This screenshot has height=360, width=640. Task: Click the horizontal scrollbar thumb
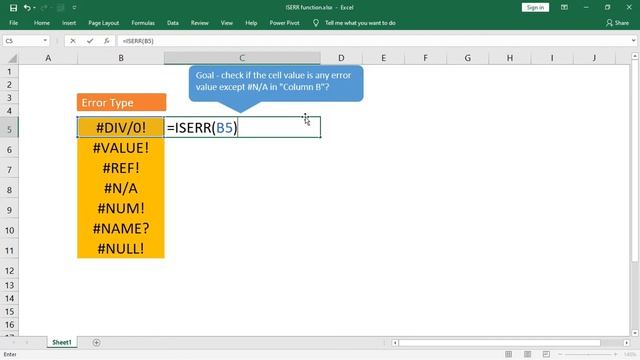point(500,343)
